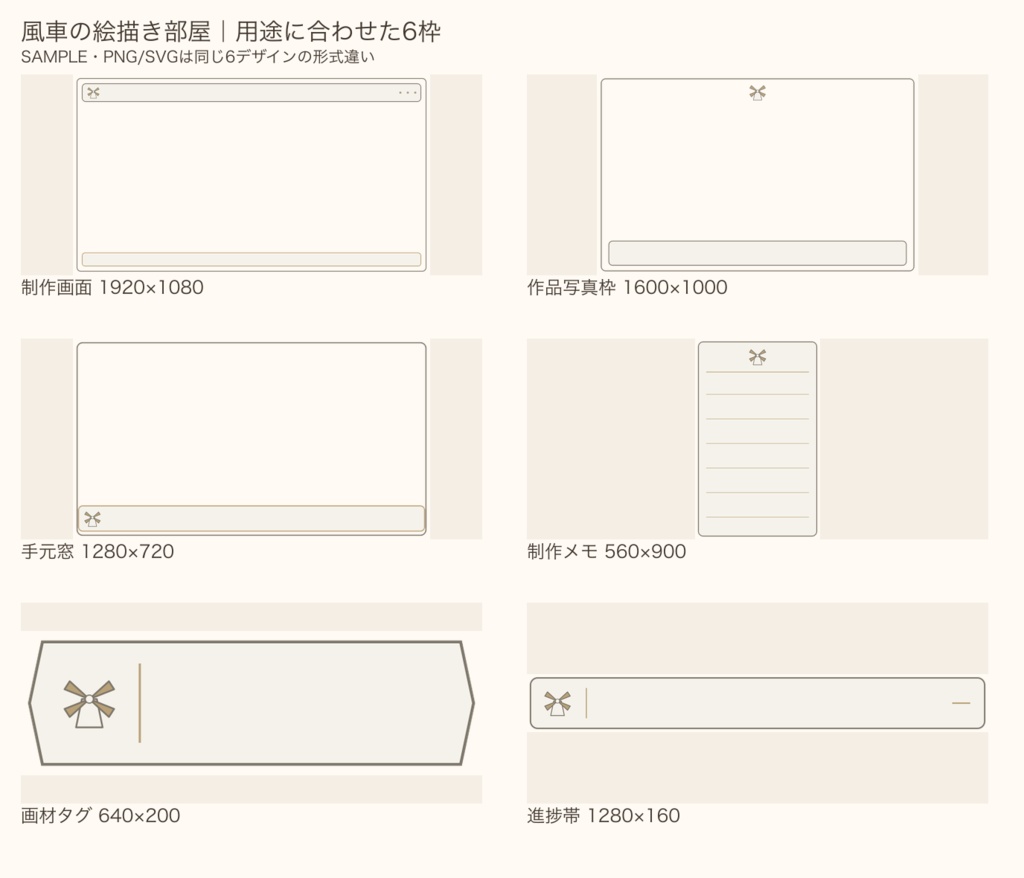Select the windmill icon in 手元窓 bottom bar
The height and width of the screenshot is (878, 1024).
pos(93,519)
